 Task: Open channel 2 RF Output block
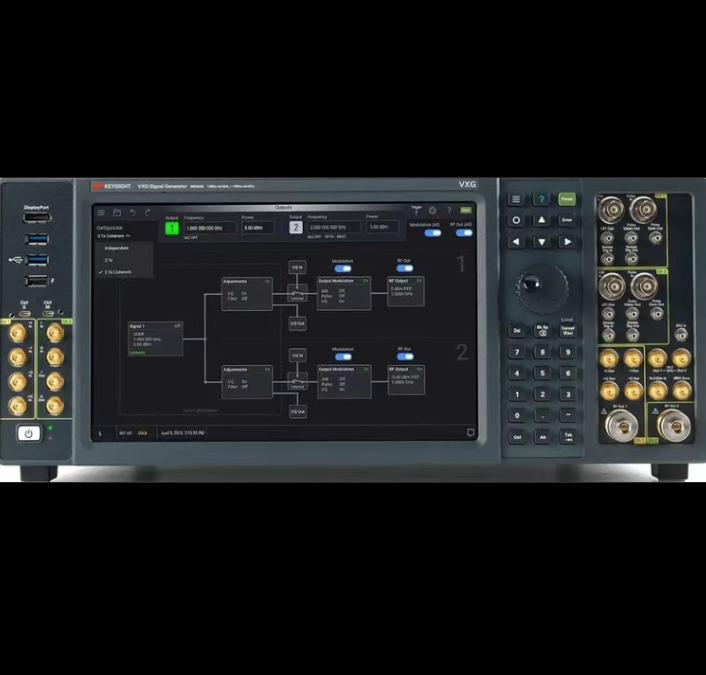[406, 380]
